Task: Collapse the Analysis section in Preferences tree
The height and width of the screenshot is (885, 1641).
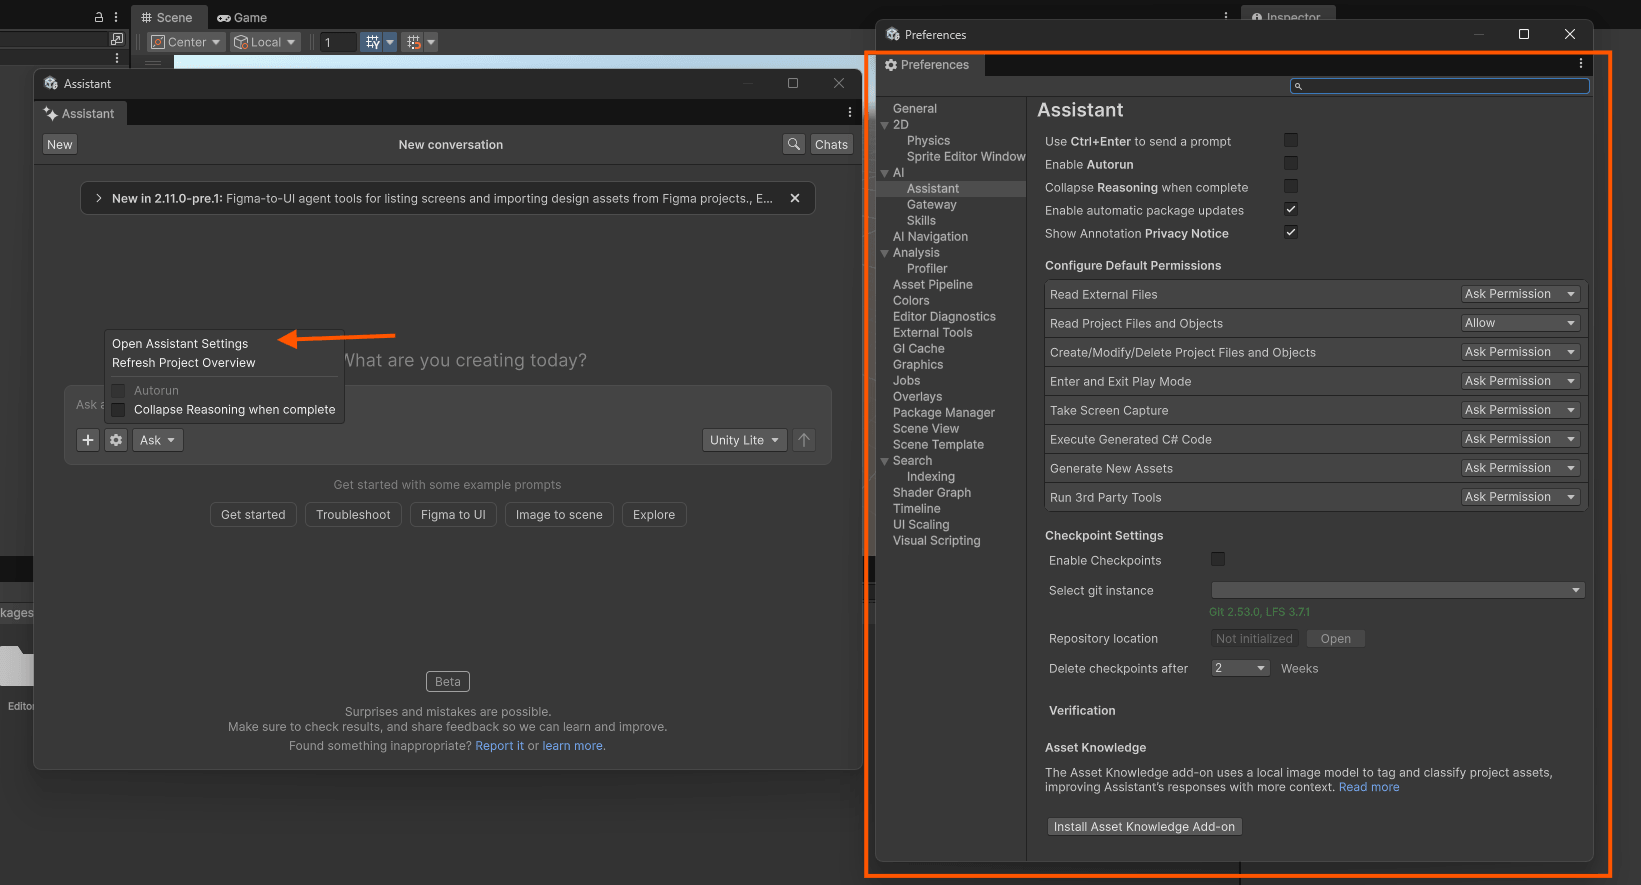Action: tap(884, 253)
